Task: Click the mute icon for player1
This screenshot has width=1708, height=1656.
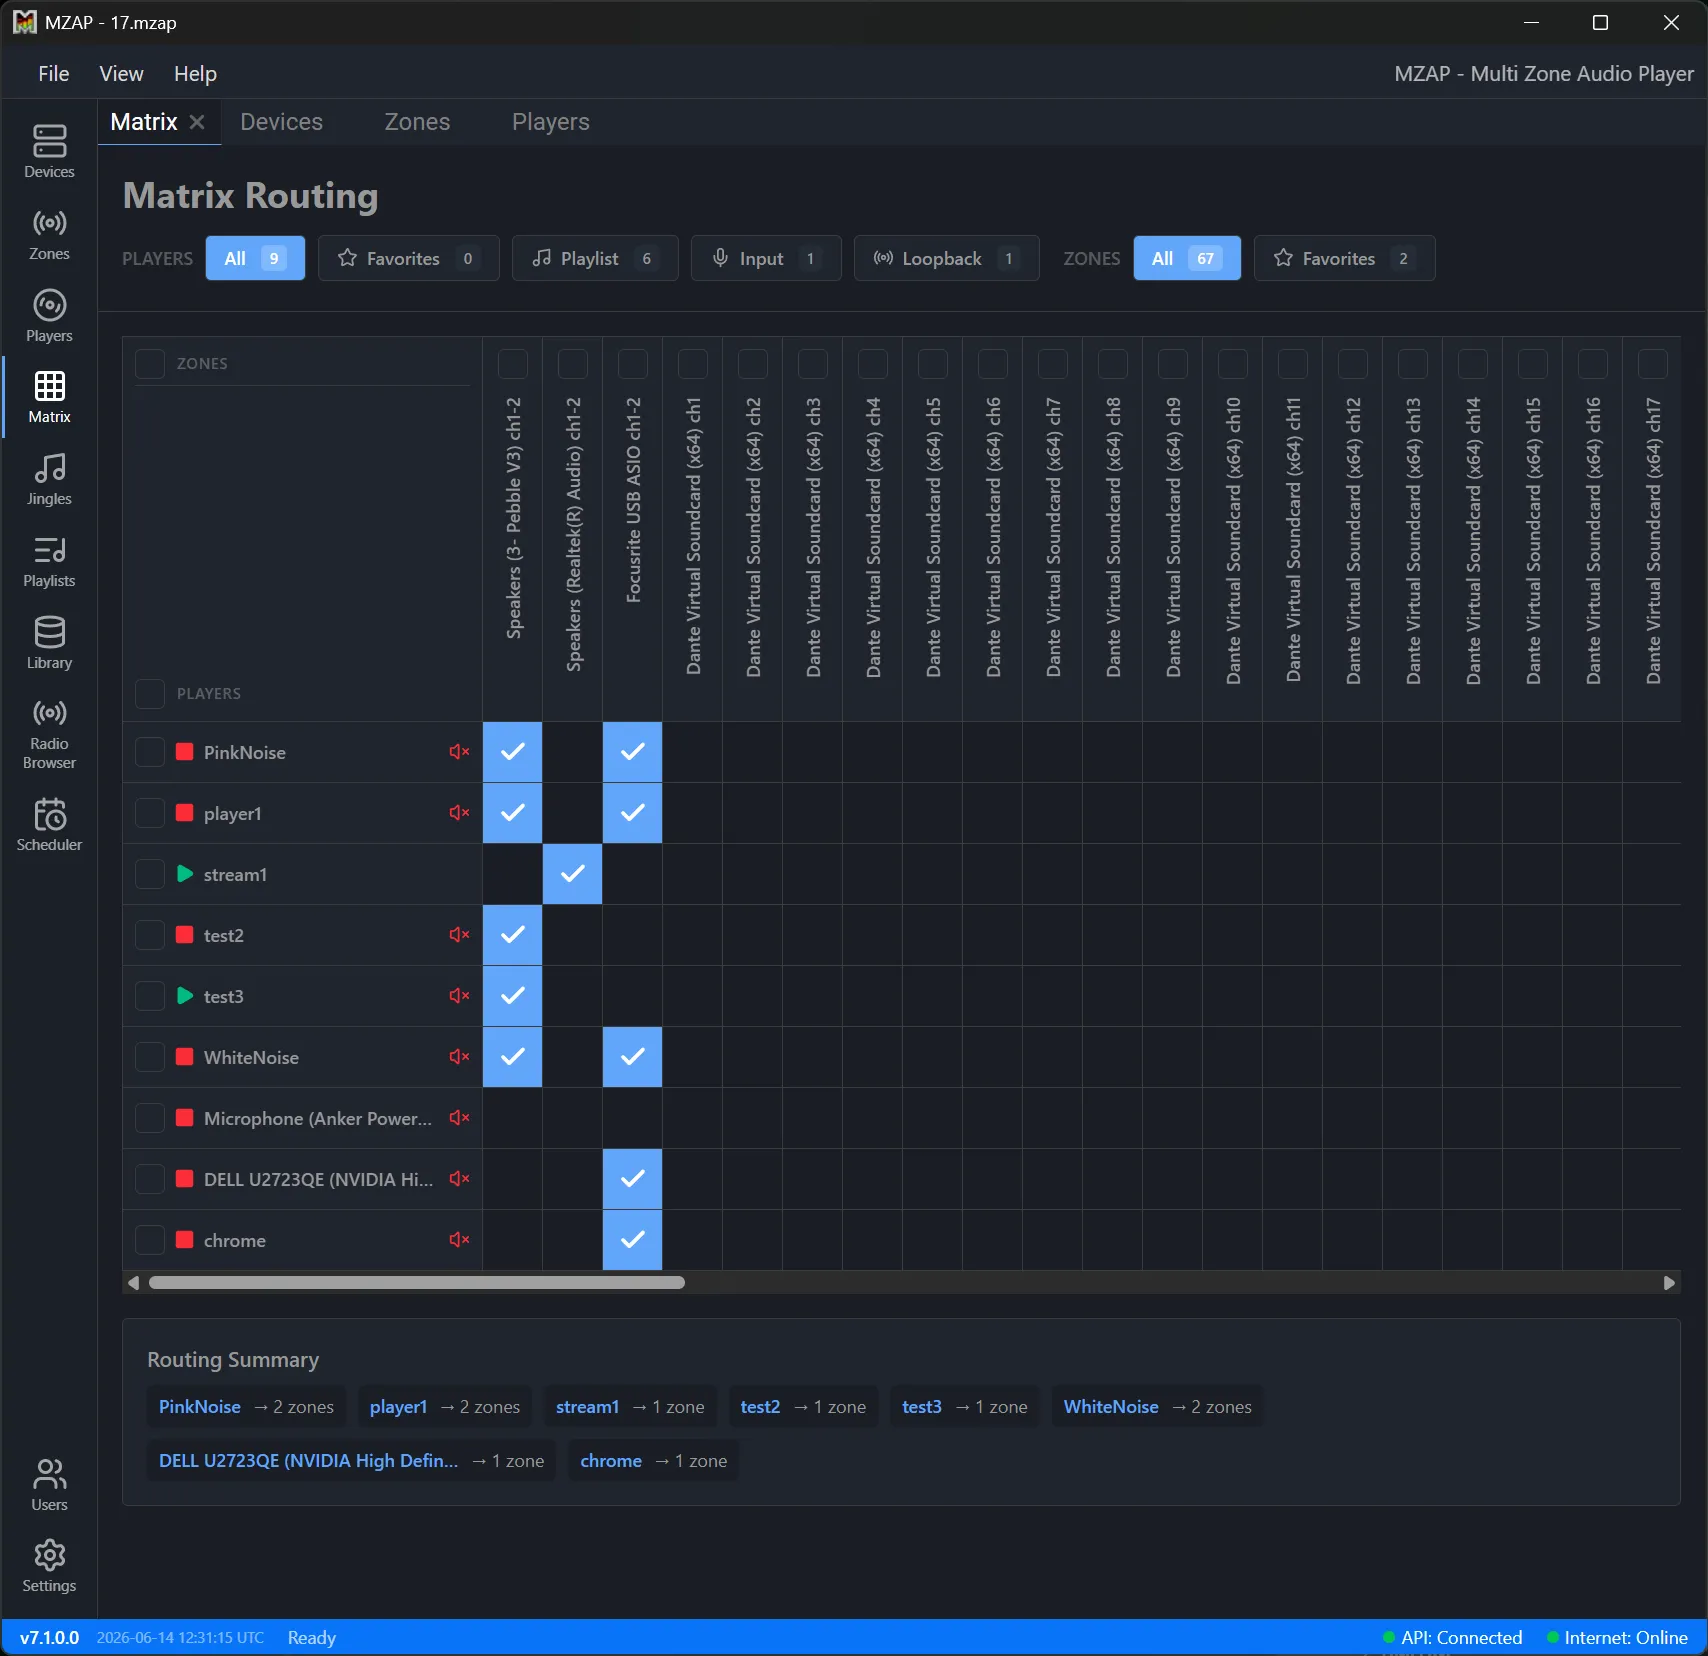Action: pyautogui.click(x=459, y=813)
